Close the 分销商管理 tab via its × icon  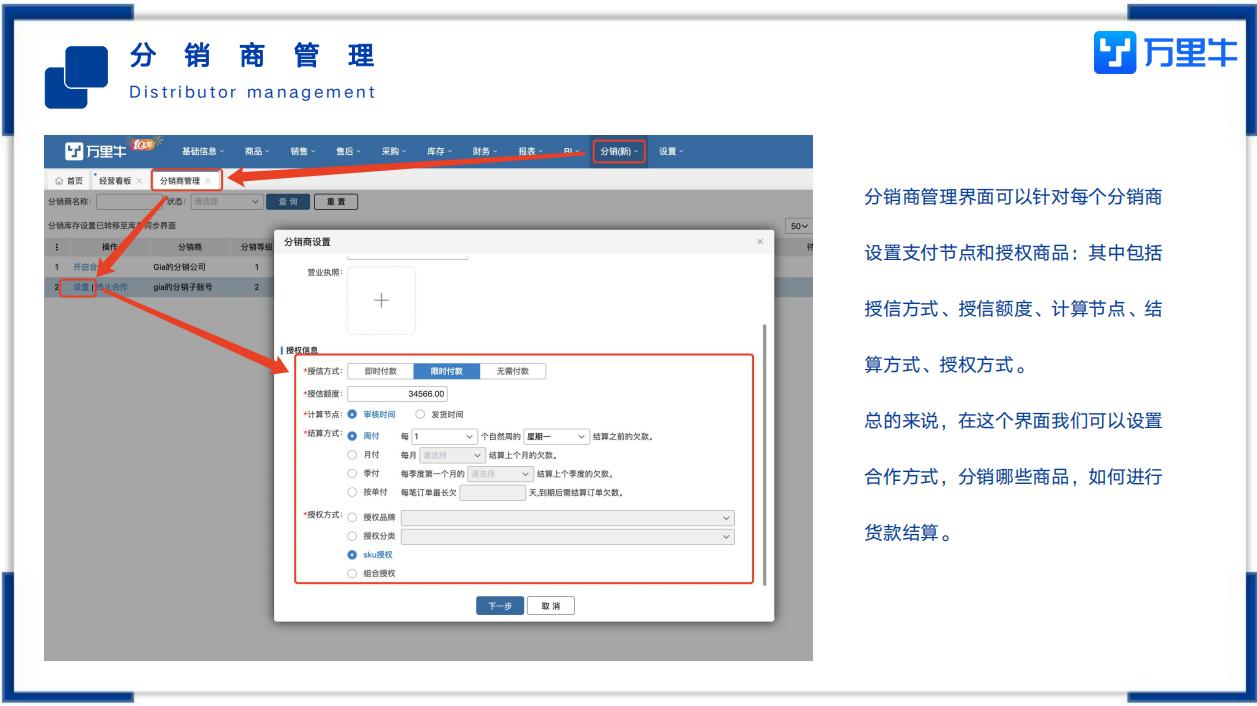tap(208, 181)
